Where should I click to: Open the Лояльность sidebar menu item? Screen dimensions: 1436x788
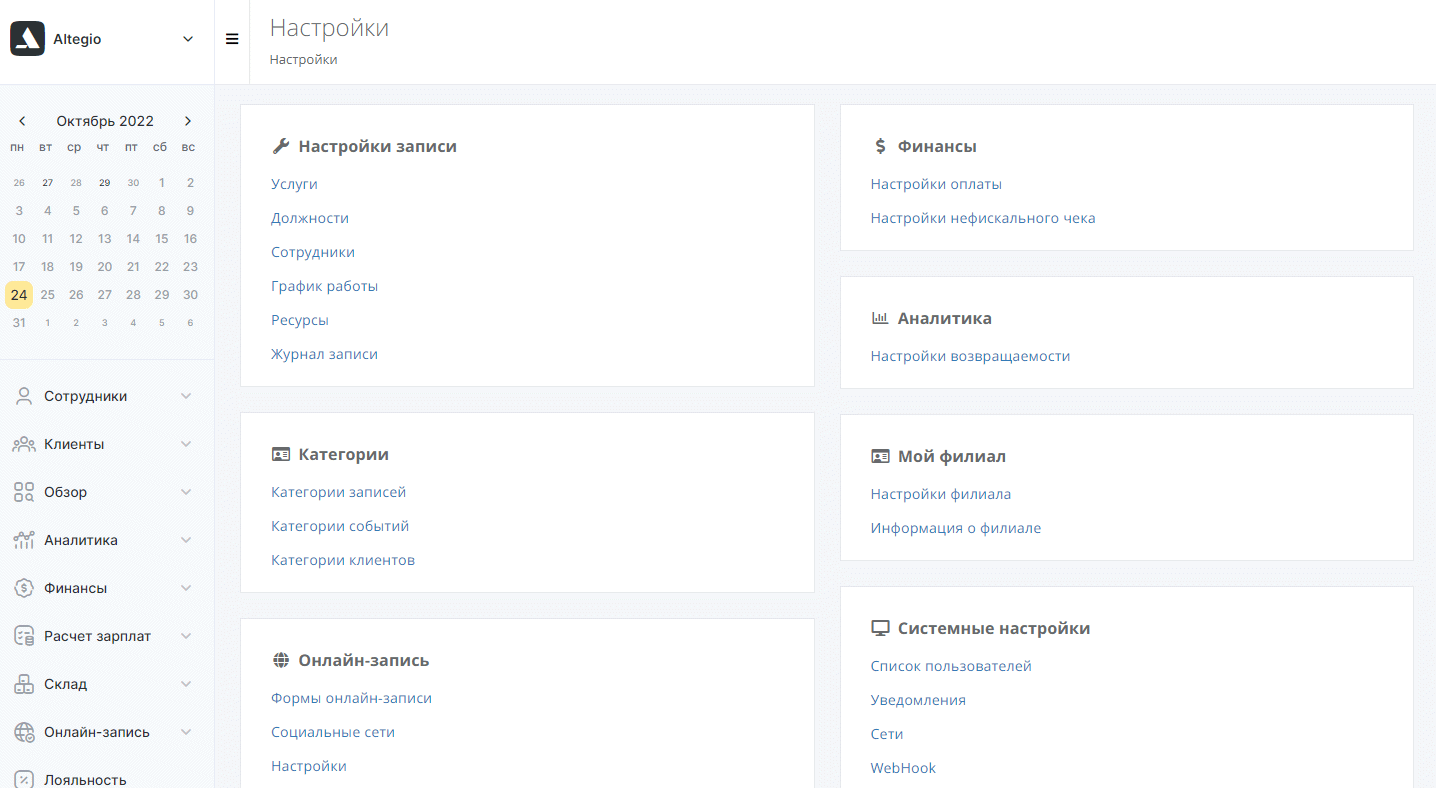coord(85,779)
